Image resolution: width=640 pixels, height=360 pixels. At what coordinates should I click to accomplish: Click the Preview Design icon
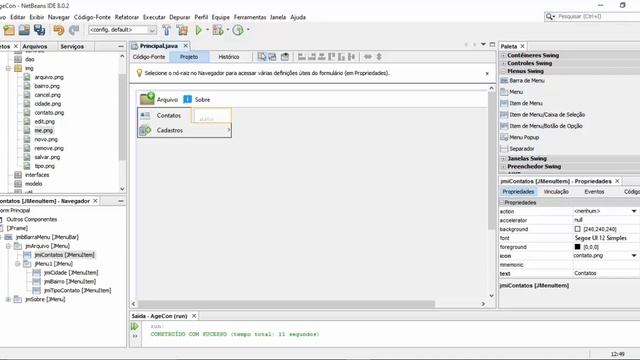tap(285, 57)
